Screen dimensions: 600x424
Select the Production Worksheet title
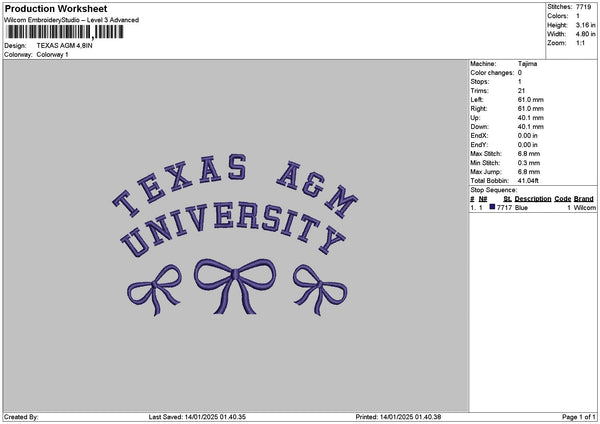pyautogui.click(x=56, y=9)
